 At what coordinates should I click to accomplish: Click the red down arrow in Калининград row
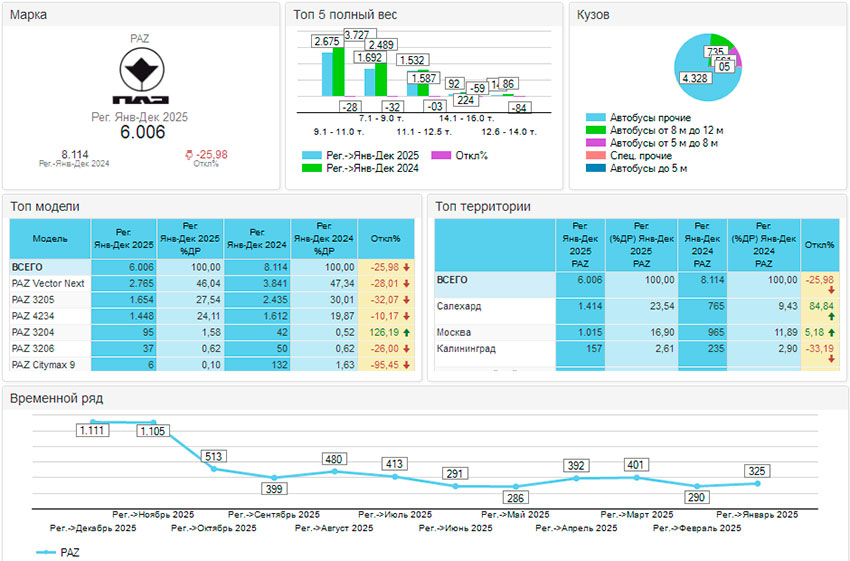click(x=830, y=360)
